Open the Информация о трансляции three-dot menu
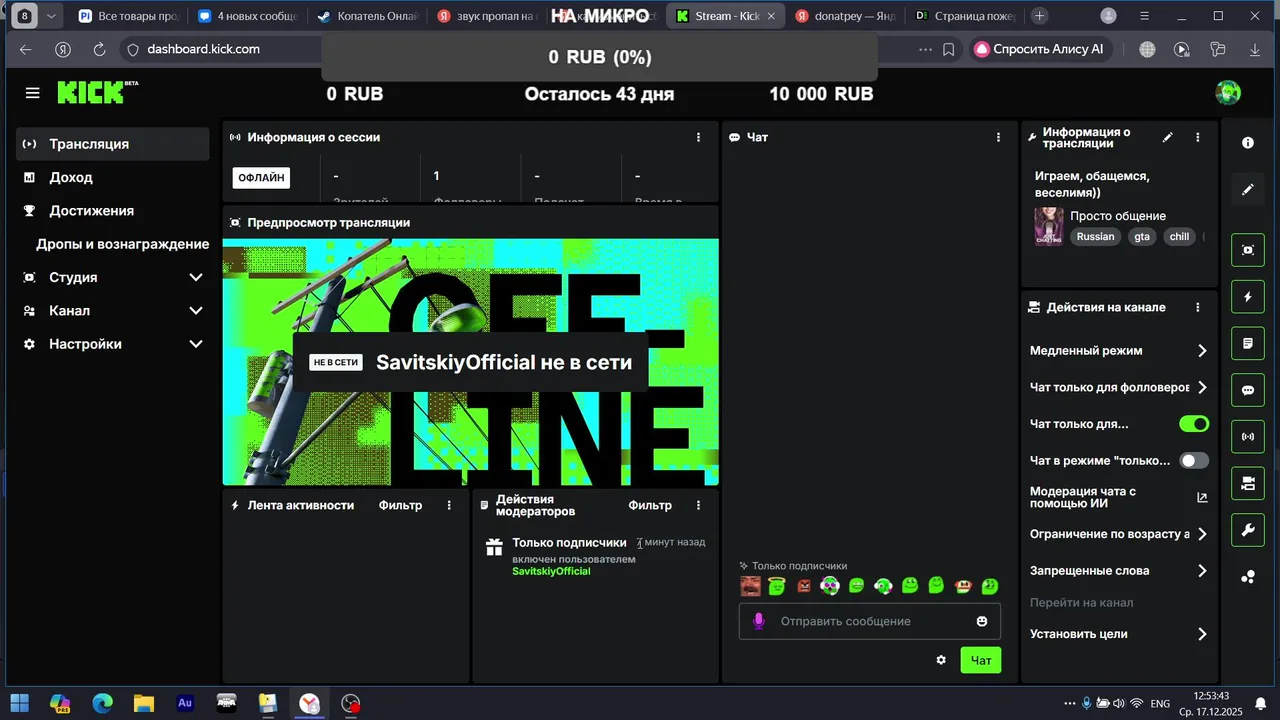This screenshot has height=720, width=1280. coord(1198,137)
